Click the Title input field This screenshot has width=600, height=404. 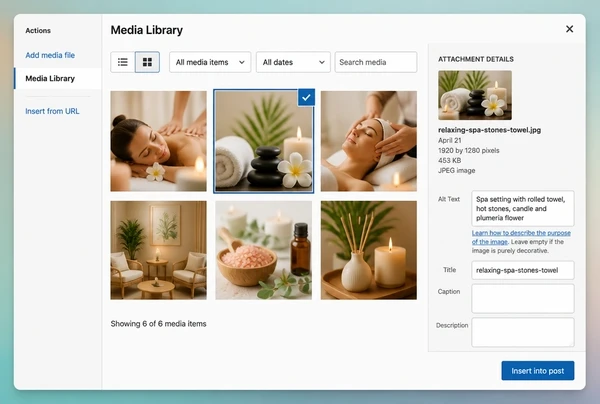click(523, 270)
